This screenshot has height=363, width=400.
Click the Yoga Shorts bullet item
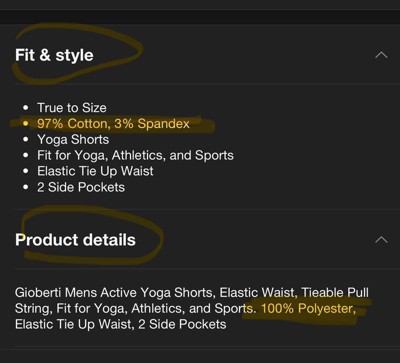pyautogui.click(x=73, y=140)
